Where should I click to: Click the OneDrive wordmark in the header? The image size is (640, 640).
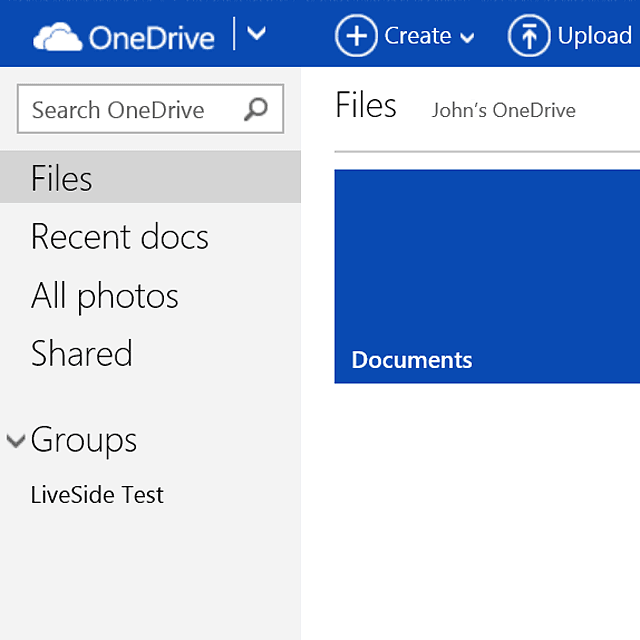coord(152,38)
